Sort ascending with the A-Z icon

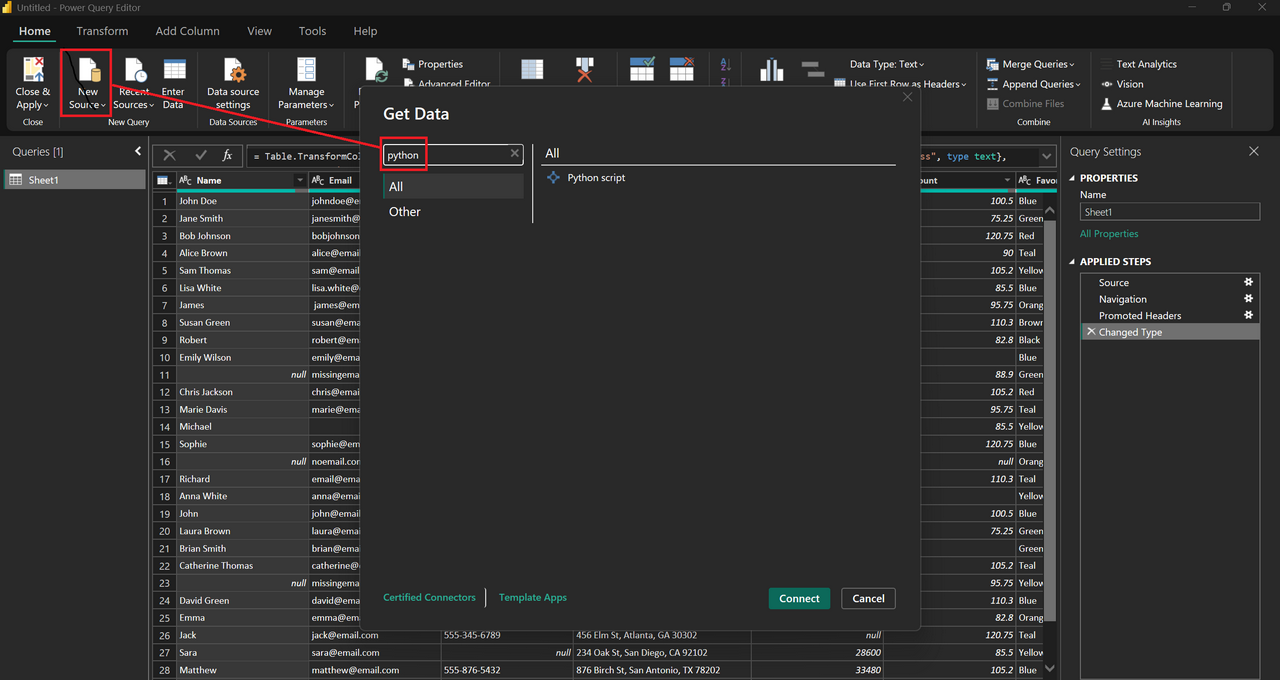(726, 64)
